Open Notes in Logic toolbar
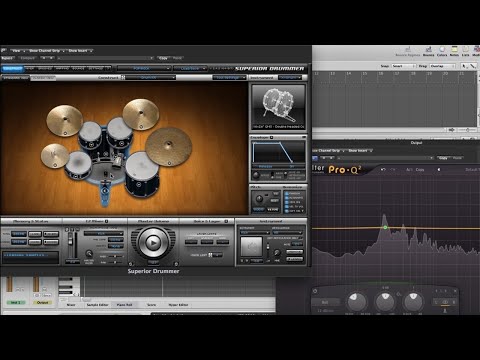Image resolution: width=480 pixels, height=360 pixels. (x=454, y=52)
